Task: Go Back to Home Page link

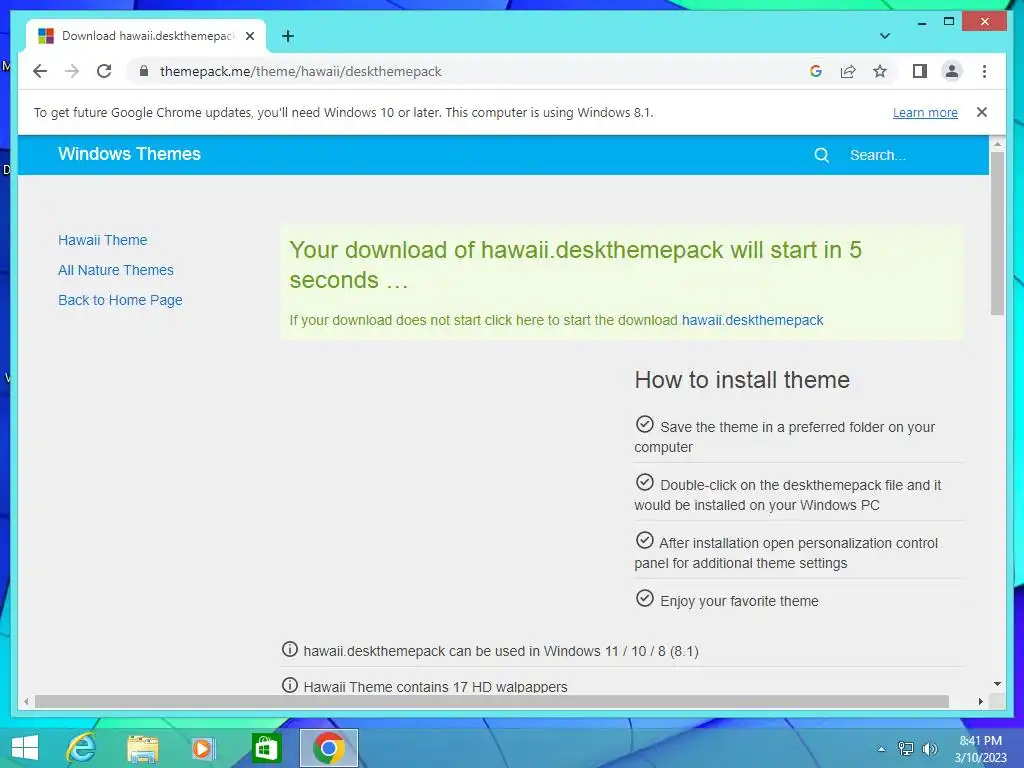Action: (x=120, y=300)
